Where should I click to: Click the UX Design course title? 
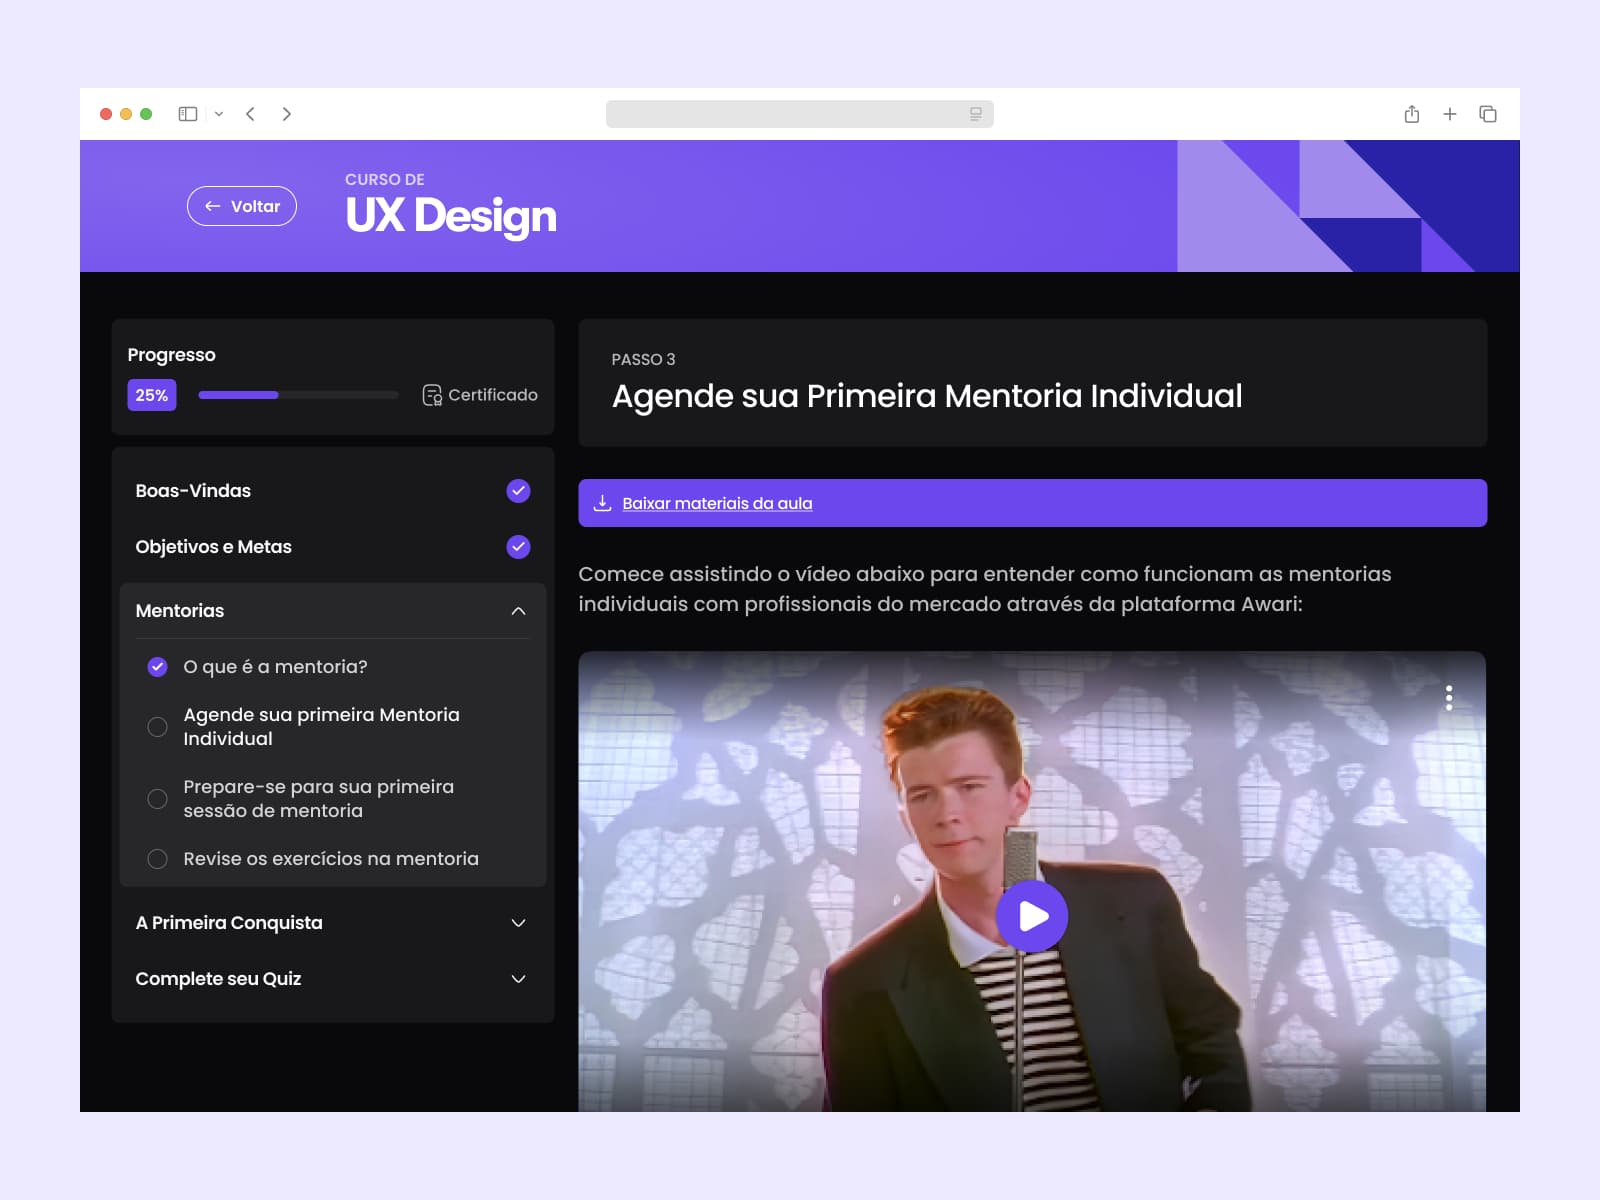(x=451, y=216)
